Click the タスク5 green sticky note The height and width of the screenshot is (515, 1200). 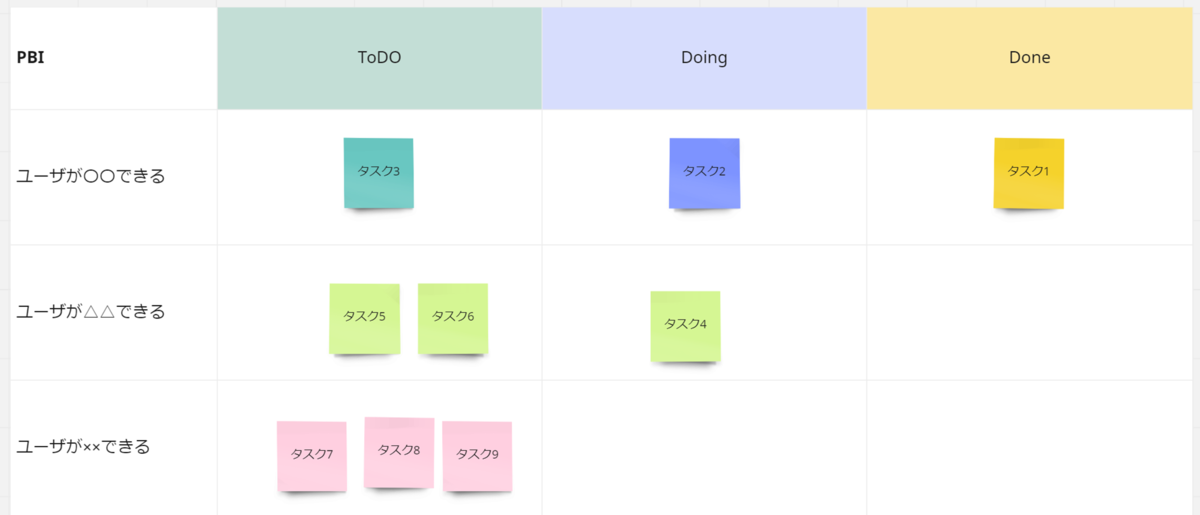[x=365, y=318]
